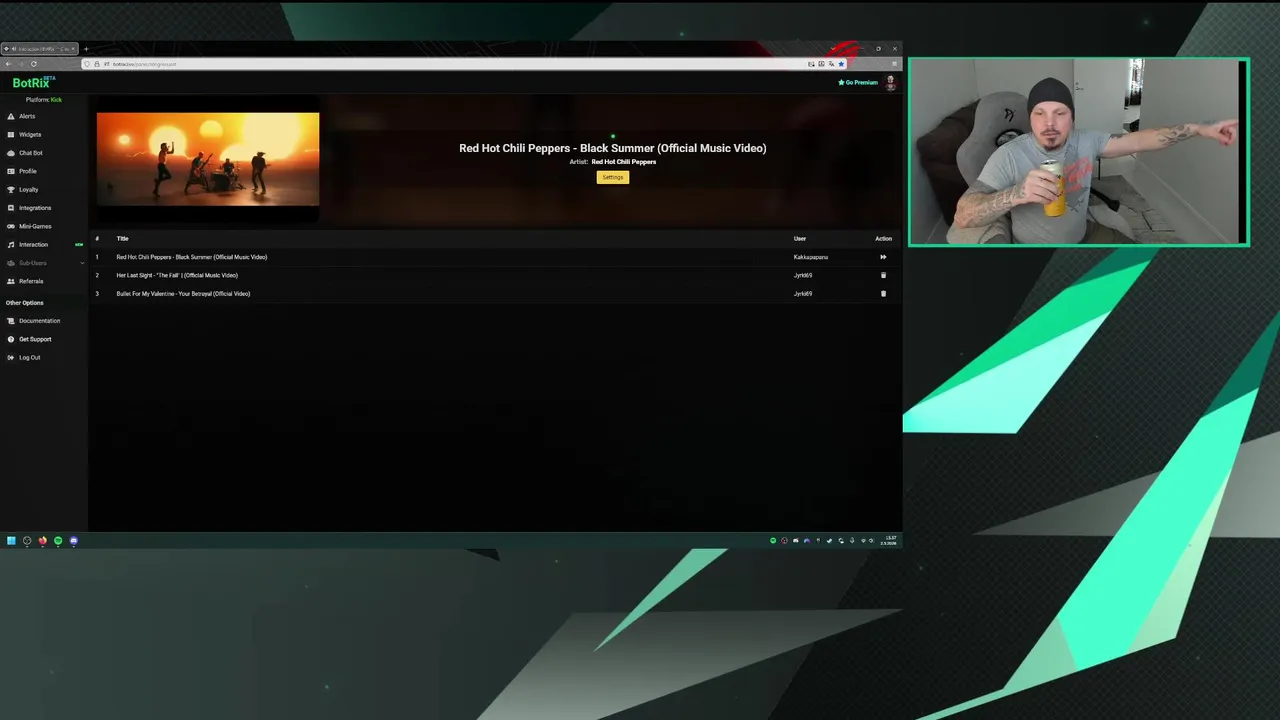Delete the Bullet For My Valentine request

pyautogui.click(x=883, y=294)
